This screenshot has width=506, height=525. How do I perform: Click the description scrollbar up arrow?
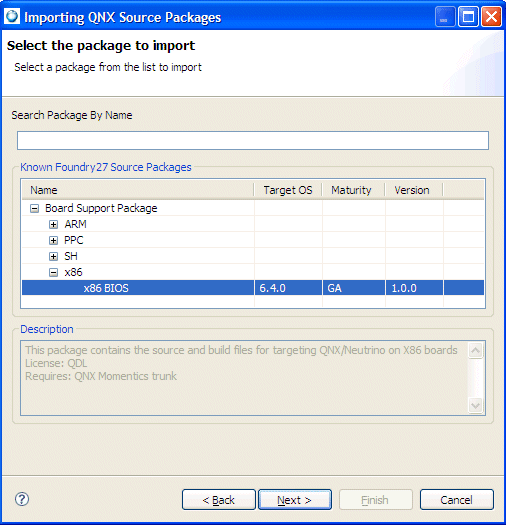(x=476, y=351)
